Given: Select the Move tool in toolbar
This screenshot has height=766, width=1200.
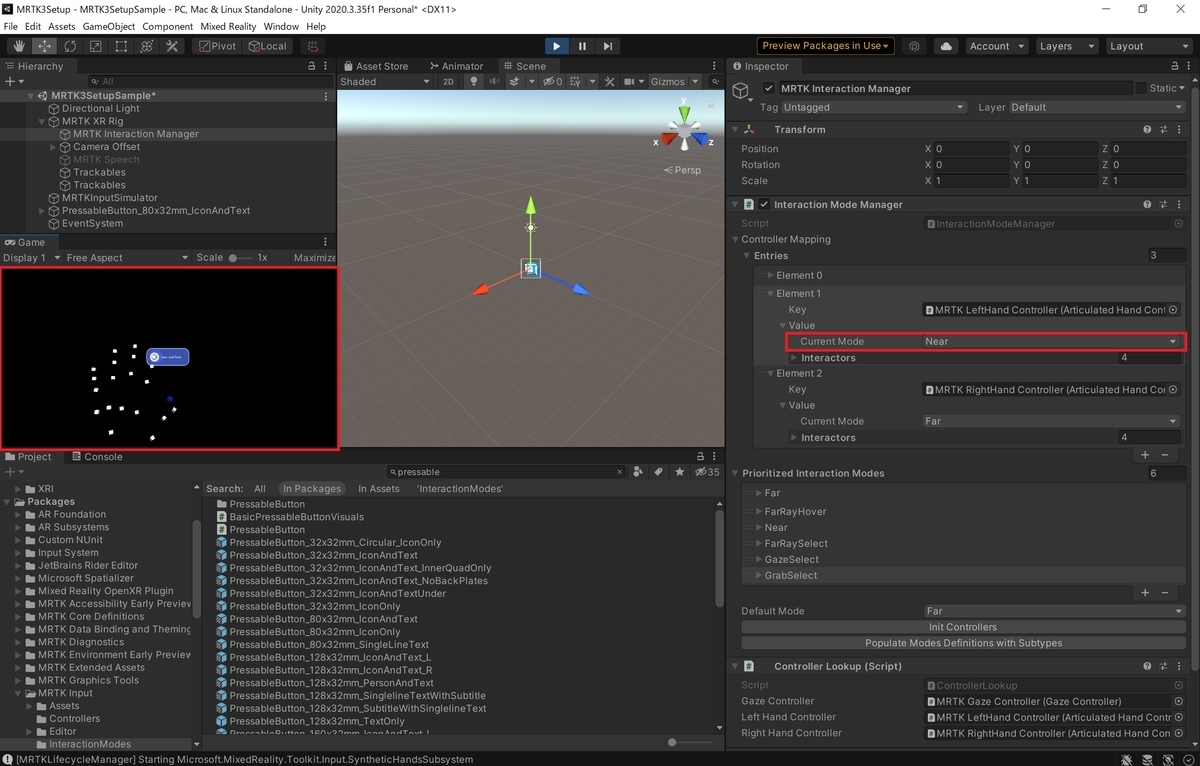Looking at the screenshot, I should click(45, 46).
